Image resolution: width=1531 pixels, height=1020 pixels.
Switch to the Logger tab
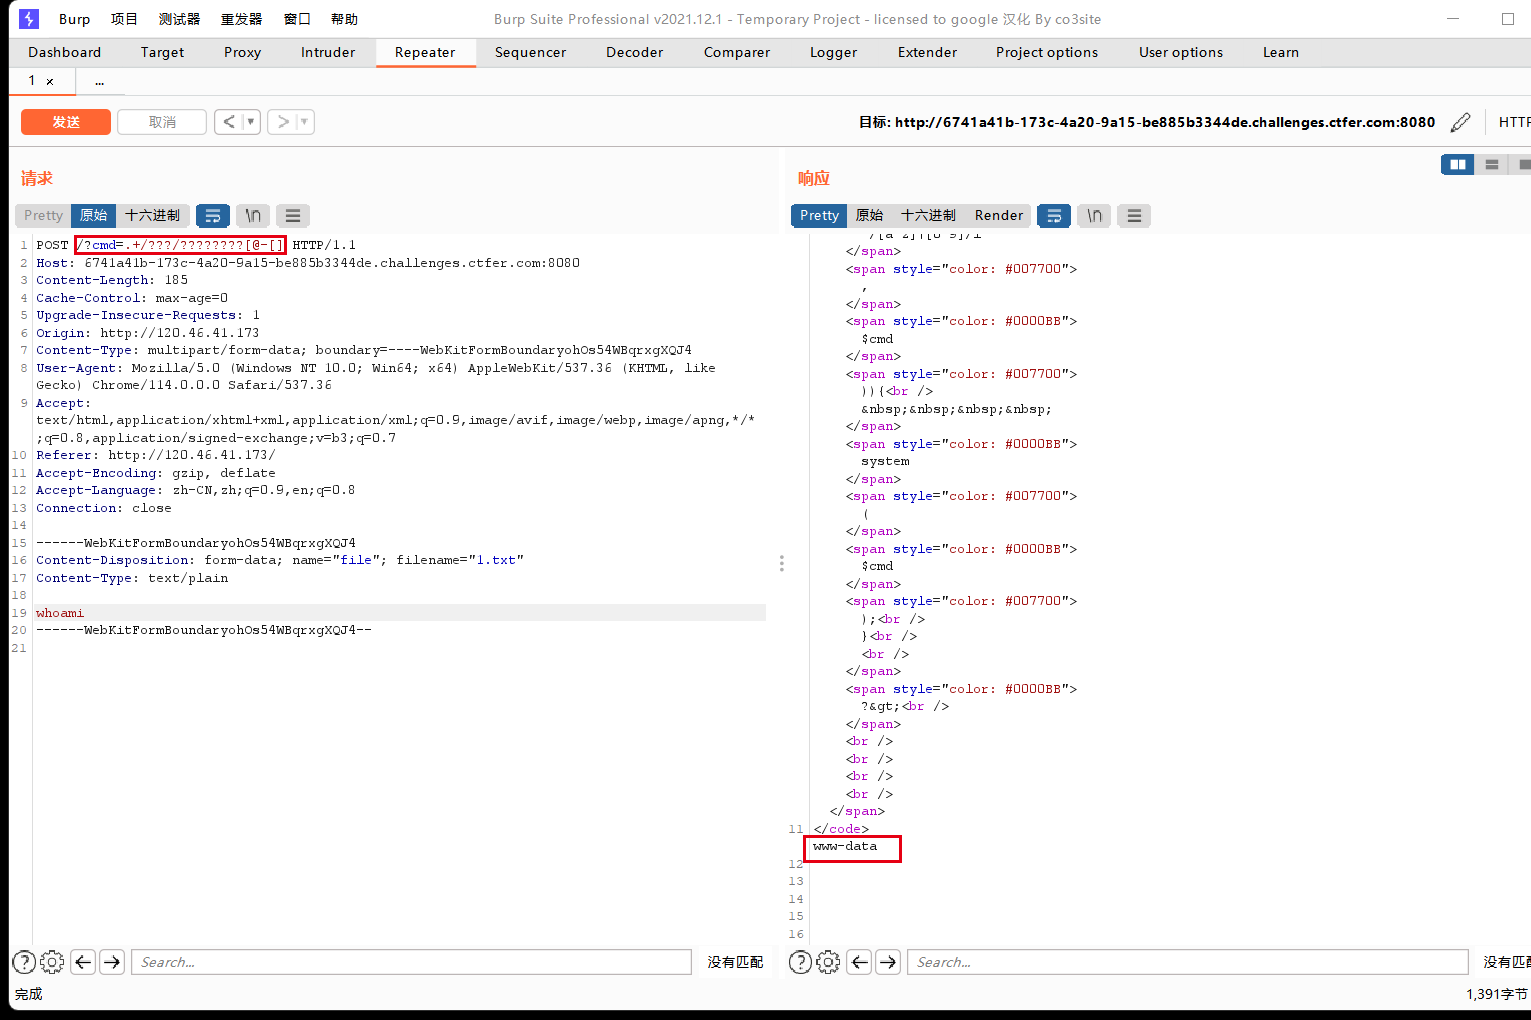833,52
